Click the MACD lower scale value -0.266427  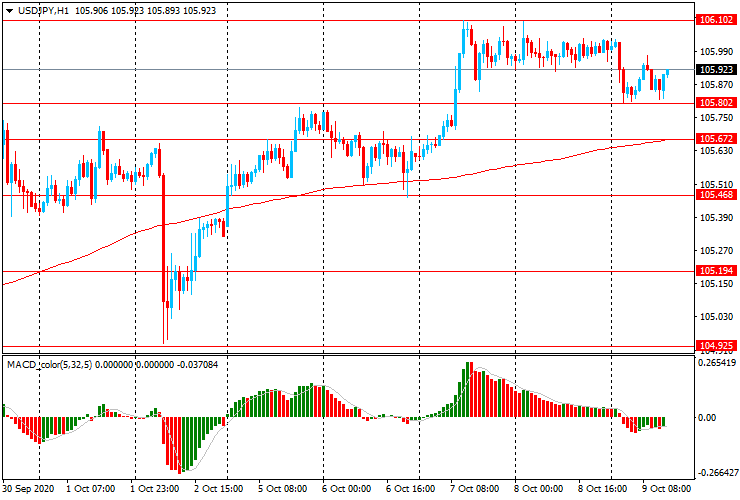coord(718,473)
